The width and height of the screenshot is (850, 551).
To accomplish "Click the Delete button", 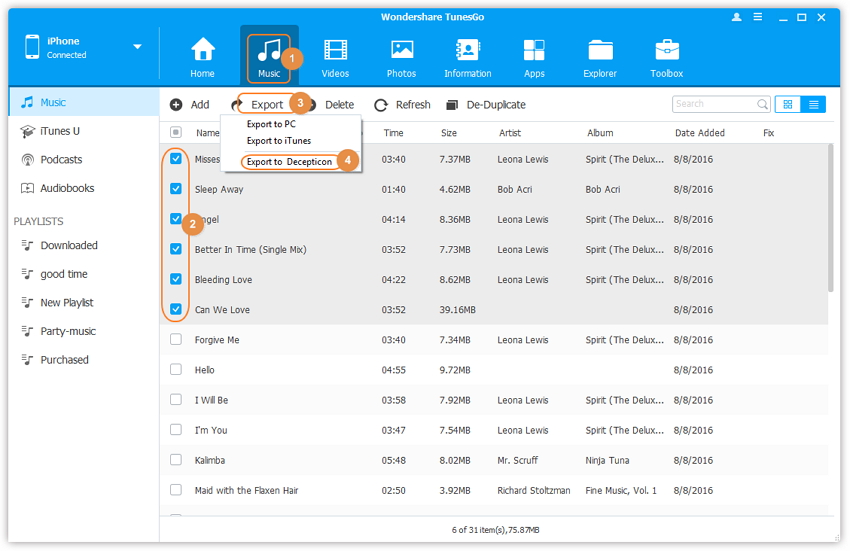I will 339,105.
